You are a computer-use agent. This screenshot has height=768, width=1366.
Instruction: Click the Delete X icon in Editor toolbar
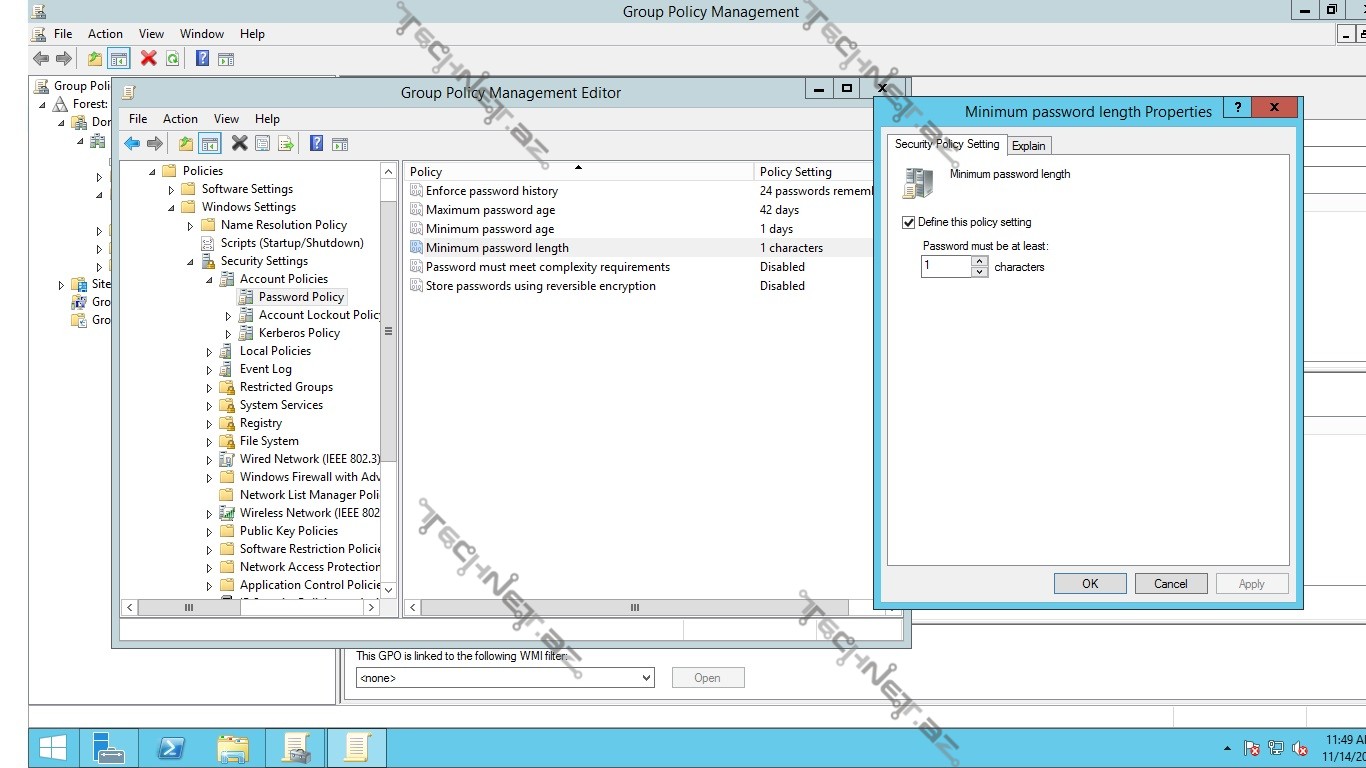(239, 144)
